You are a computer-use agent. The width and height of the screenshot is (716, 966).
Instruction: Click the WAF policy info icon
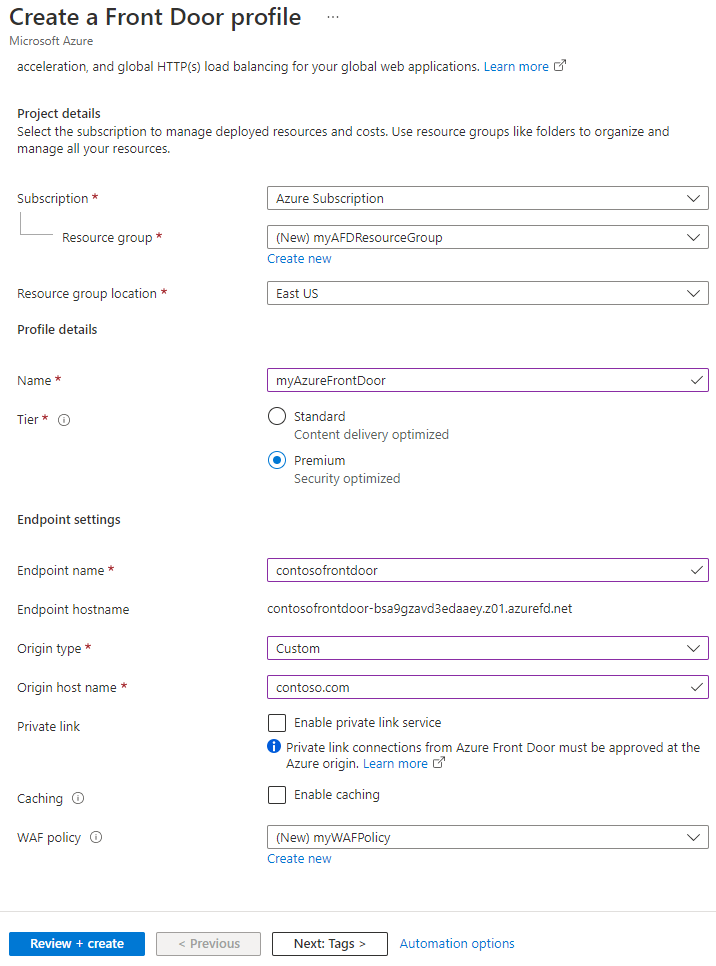point(96,838)
